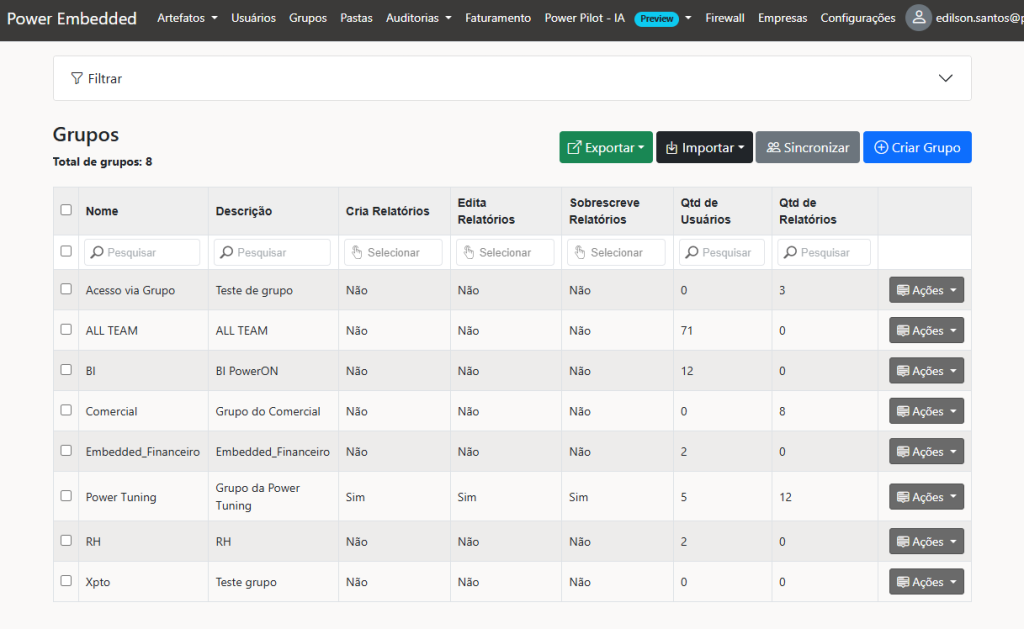Open the Importar dropdown button
This screenshot has height=629, width=1024.
point(704,148)
